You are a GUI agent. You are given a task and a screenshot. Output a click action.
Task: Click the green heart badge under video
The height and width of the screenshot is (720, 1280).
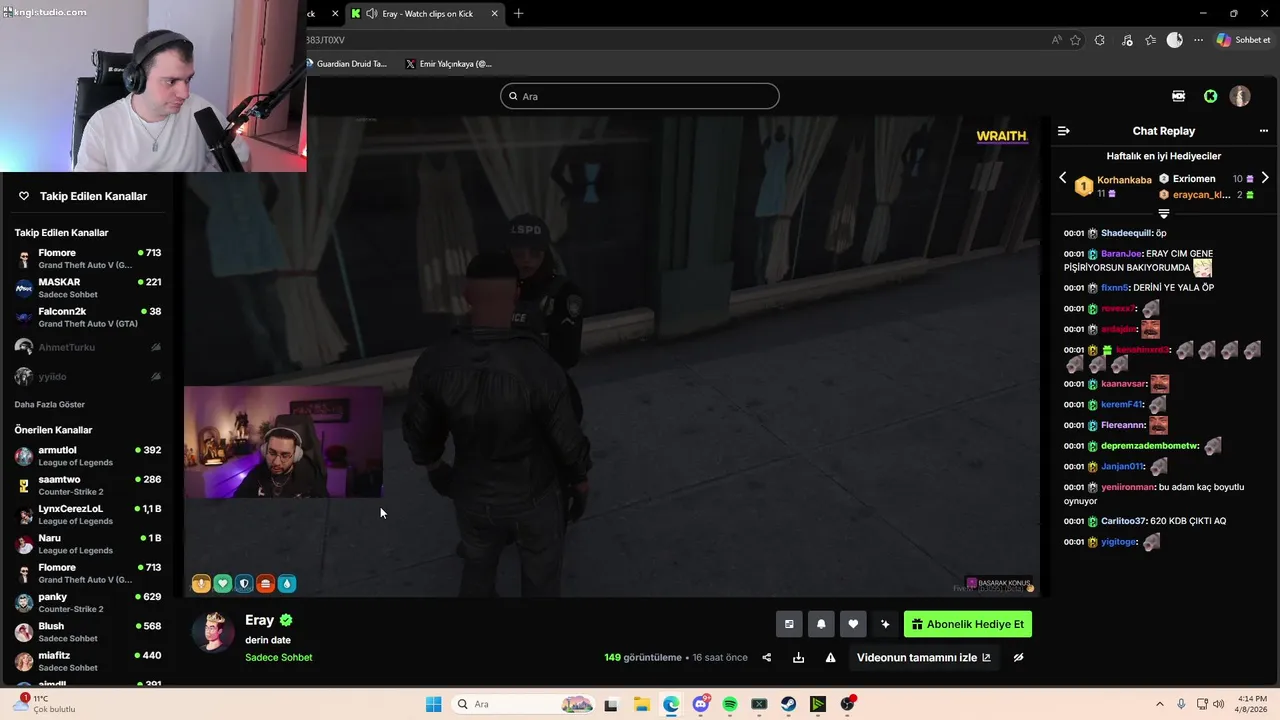click(x=223, y=584)
